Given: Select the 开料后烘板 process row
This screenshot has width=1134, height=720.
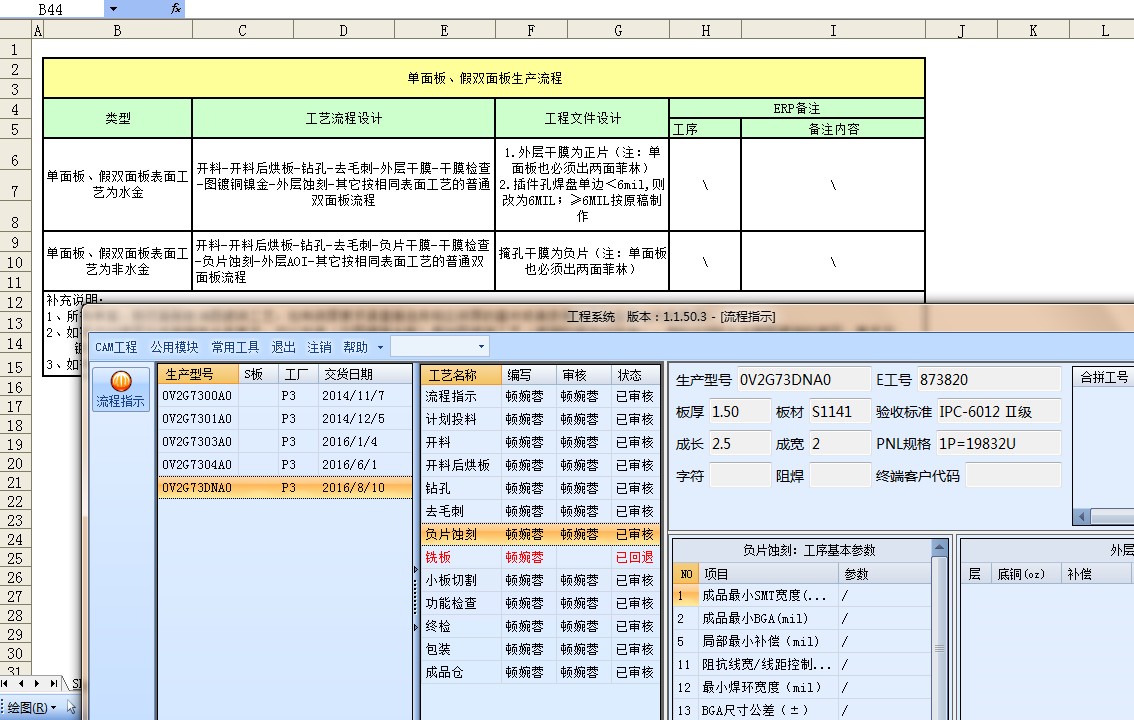Looking at the screenshot, I should [540, 465].
